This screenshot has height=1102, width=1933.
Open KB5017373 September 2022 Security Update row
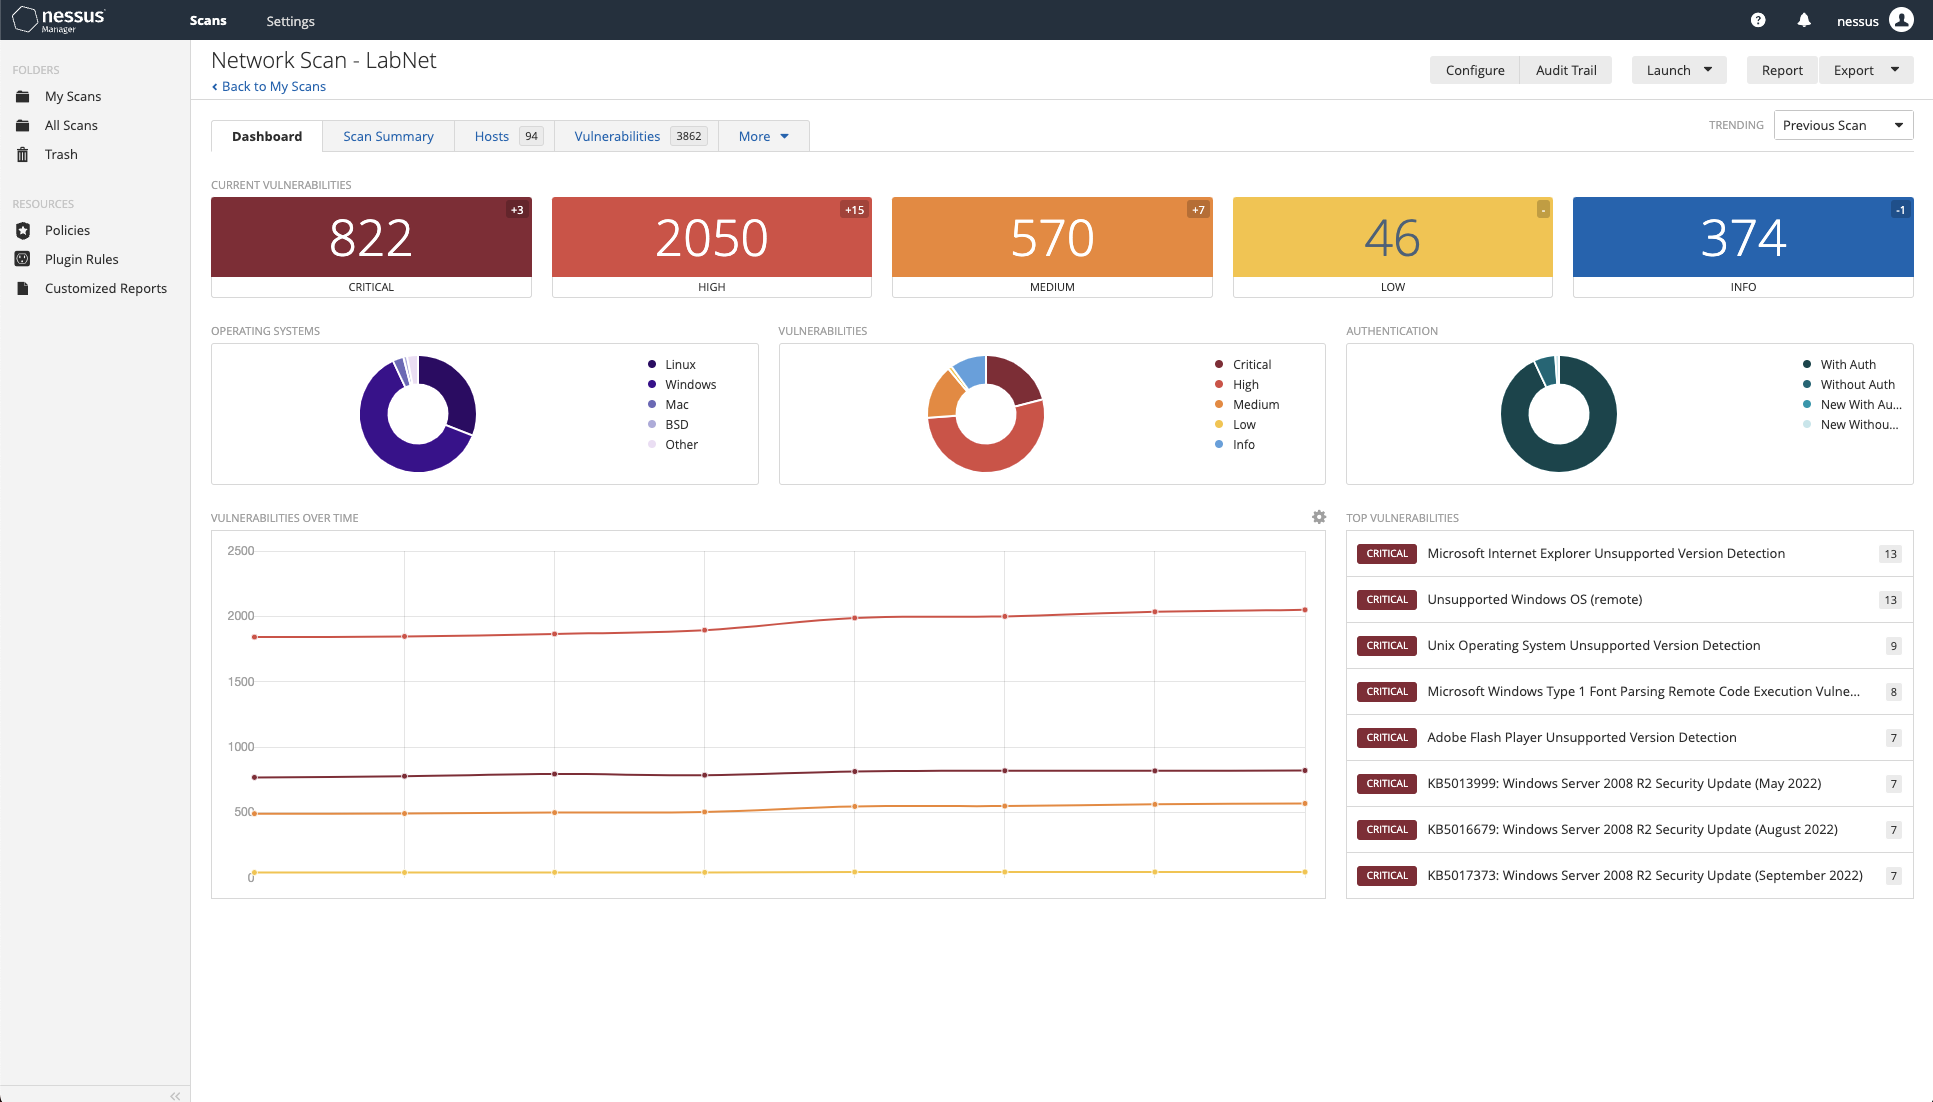tap(1629, 875)
